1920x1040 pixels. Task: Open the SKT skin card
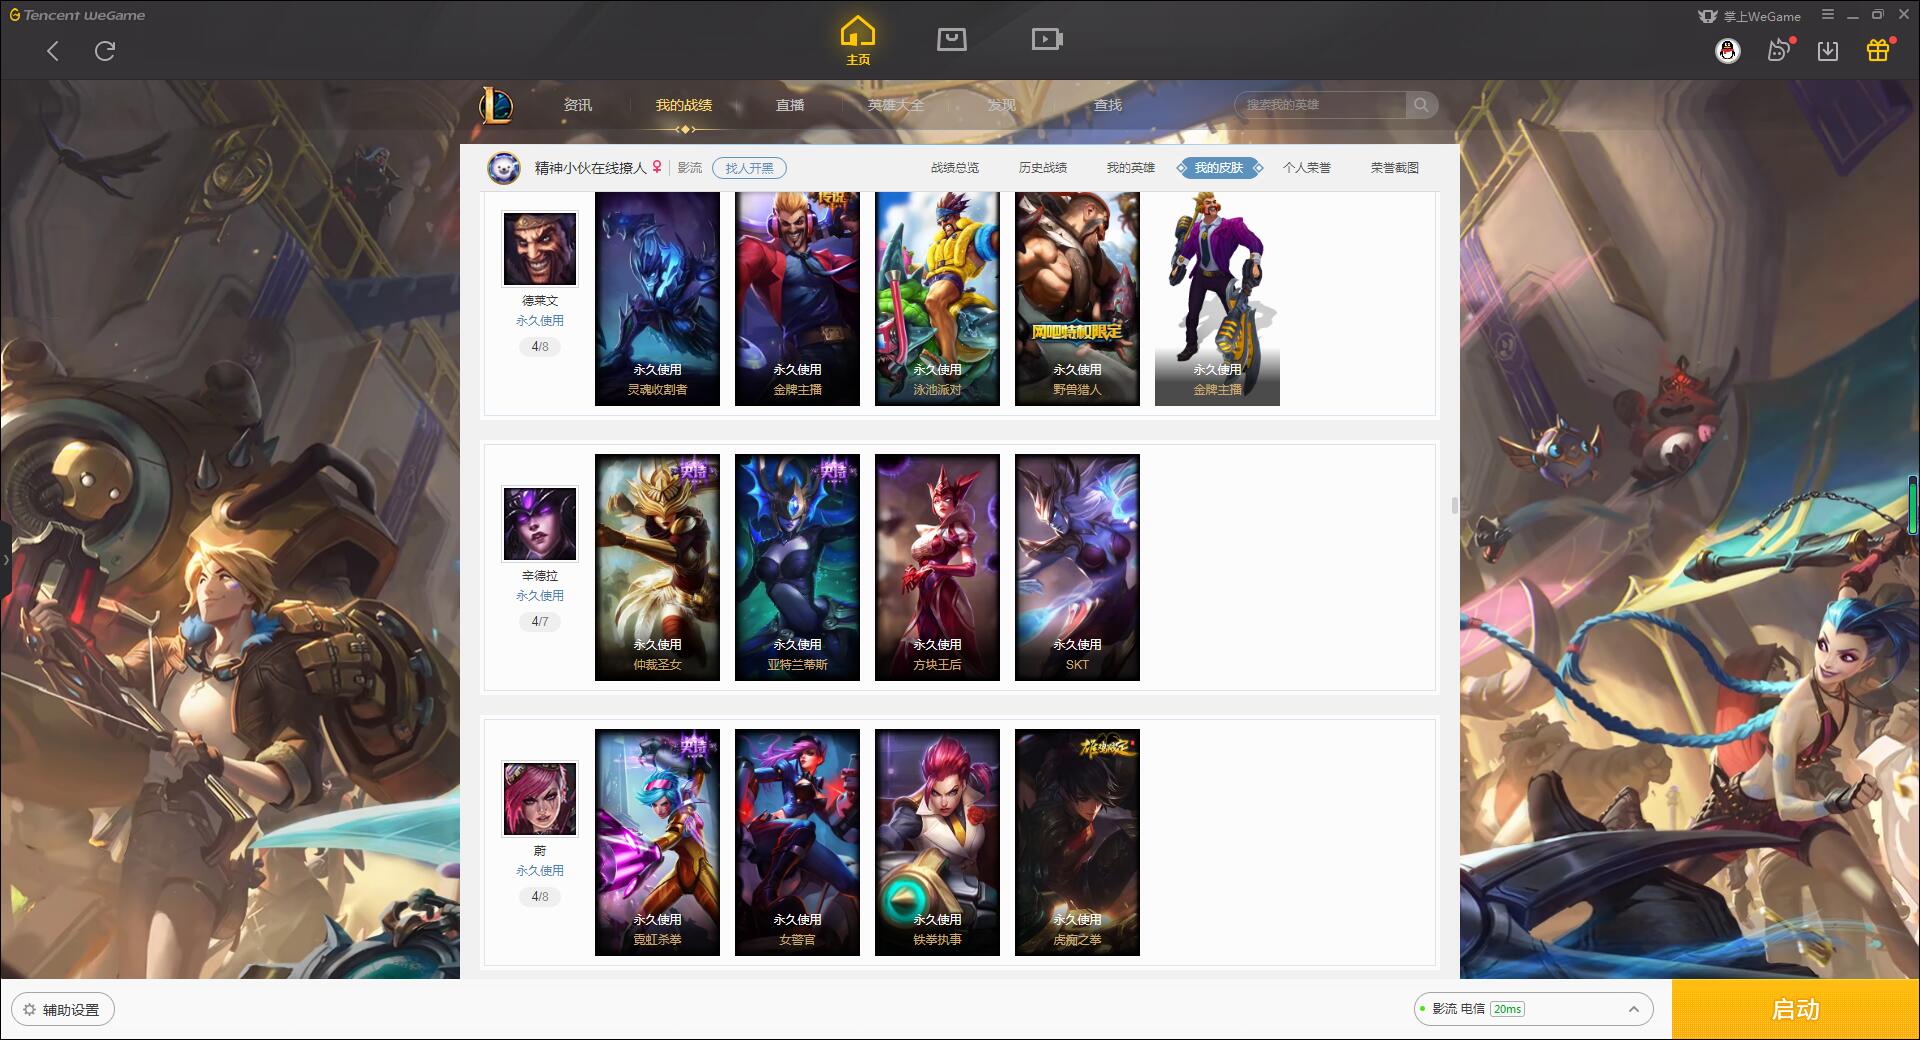click(x=1077, y=567)
